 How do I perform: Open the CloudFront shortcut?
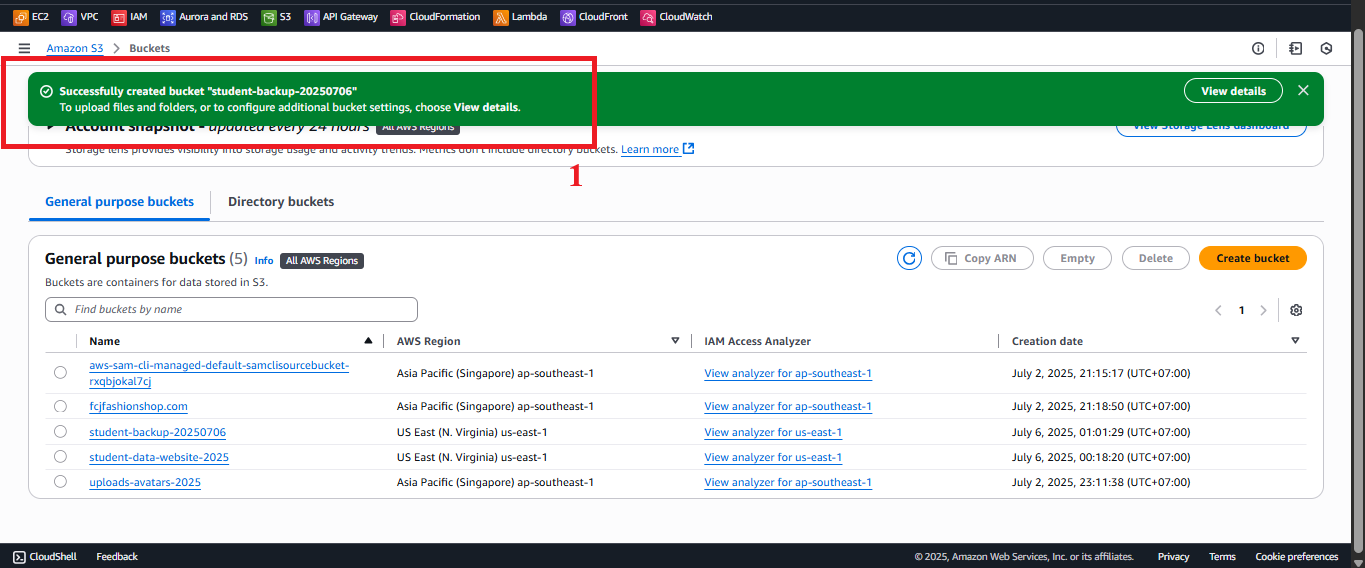click(x=594, y=17)
